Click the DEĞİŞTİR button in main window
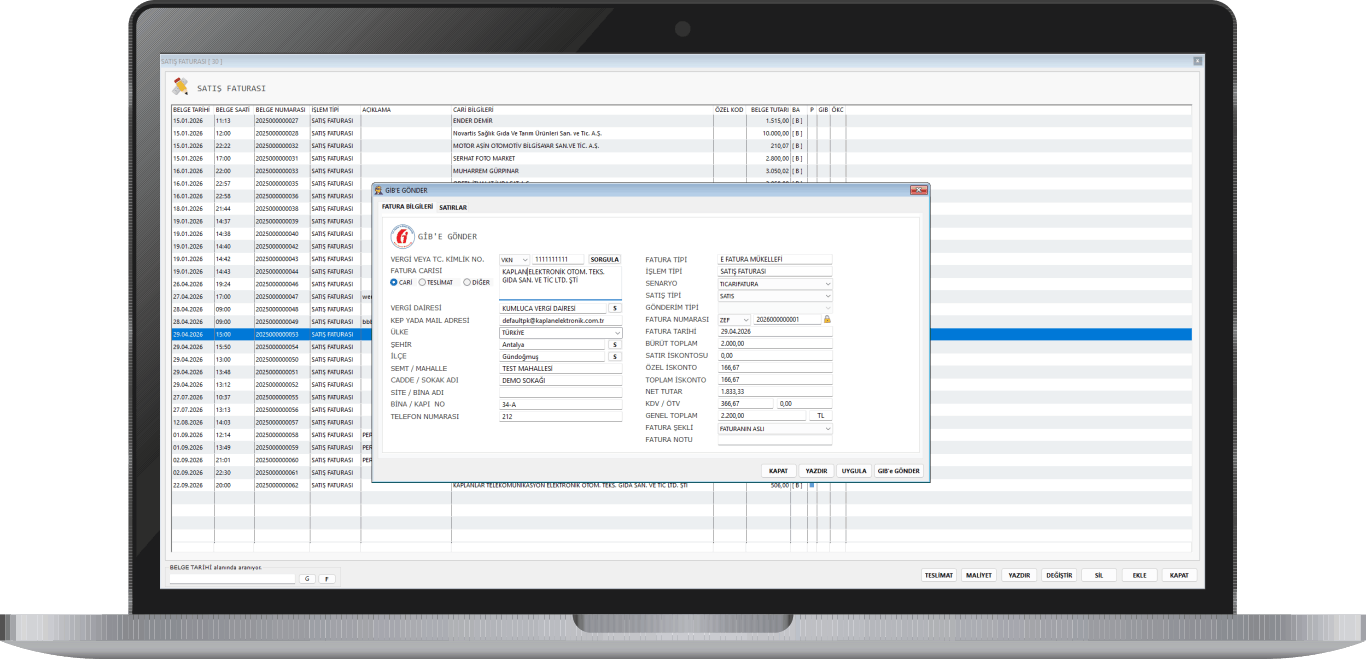This screenshot has width=1366, height=659. point(1059,575)
